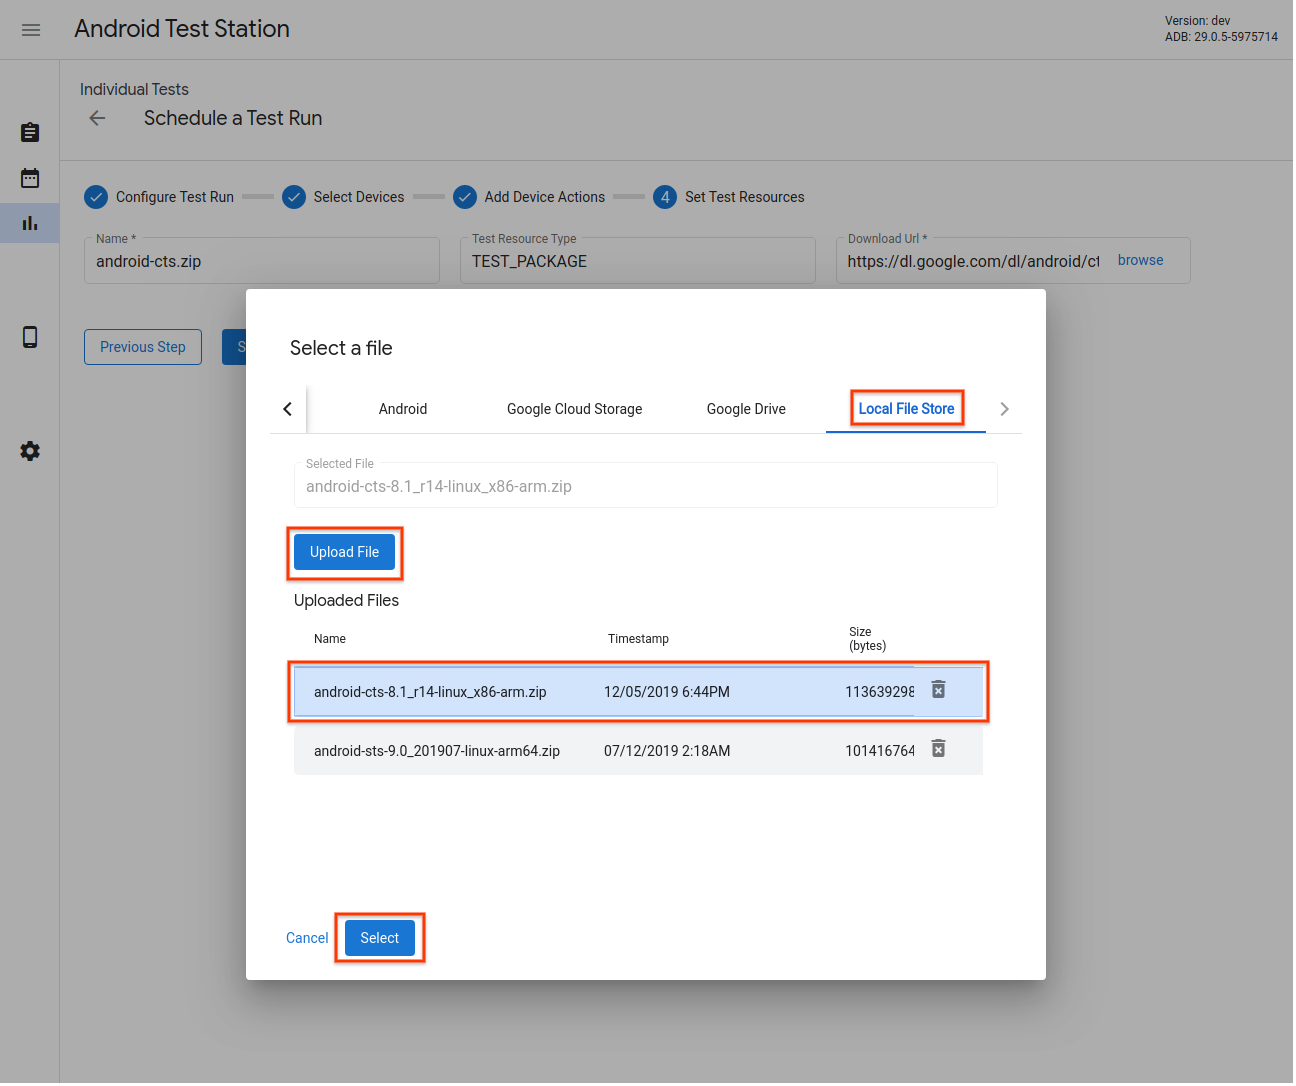The height and width of the screenshot is (1086, 1296).
Task: Delete the android-cts-8.1 uploaded file
Action: (x=937, y=689)
